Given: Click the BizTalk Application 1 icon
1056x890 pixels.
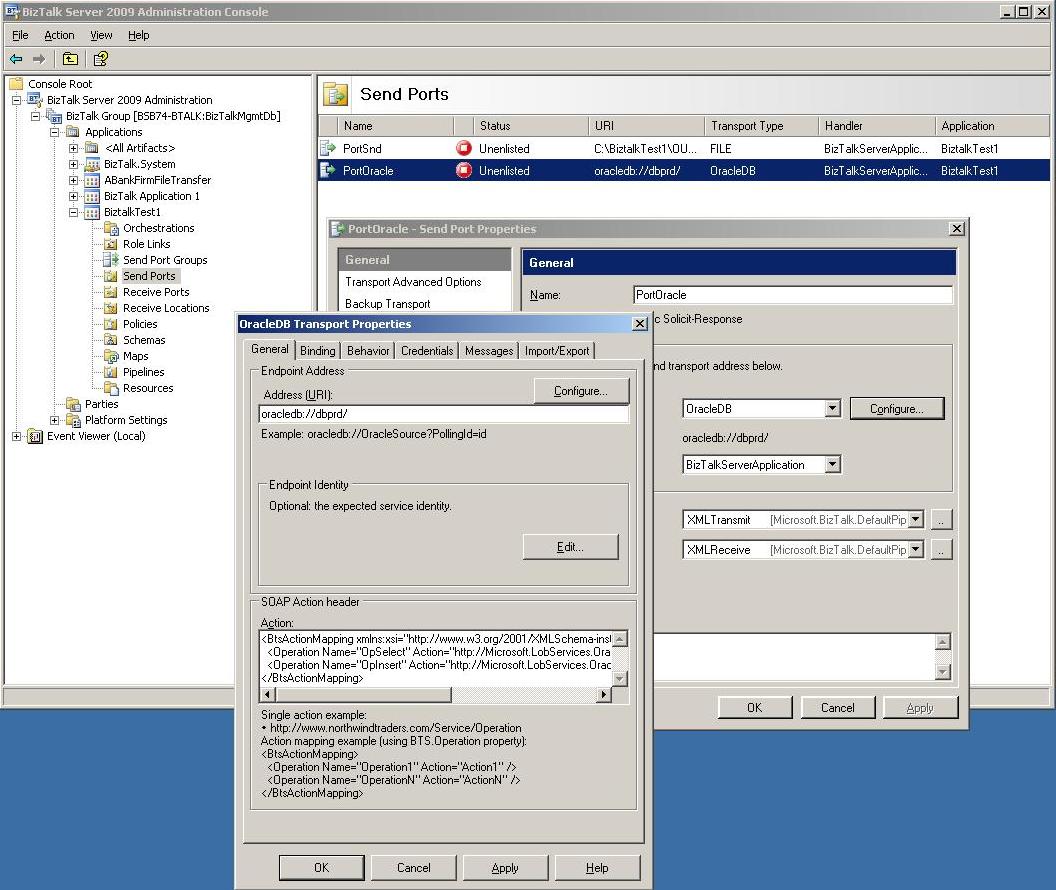Looking at the screenshot, I should (92, 196).
